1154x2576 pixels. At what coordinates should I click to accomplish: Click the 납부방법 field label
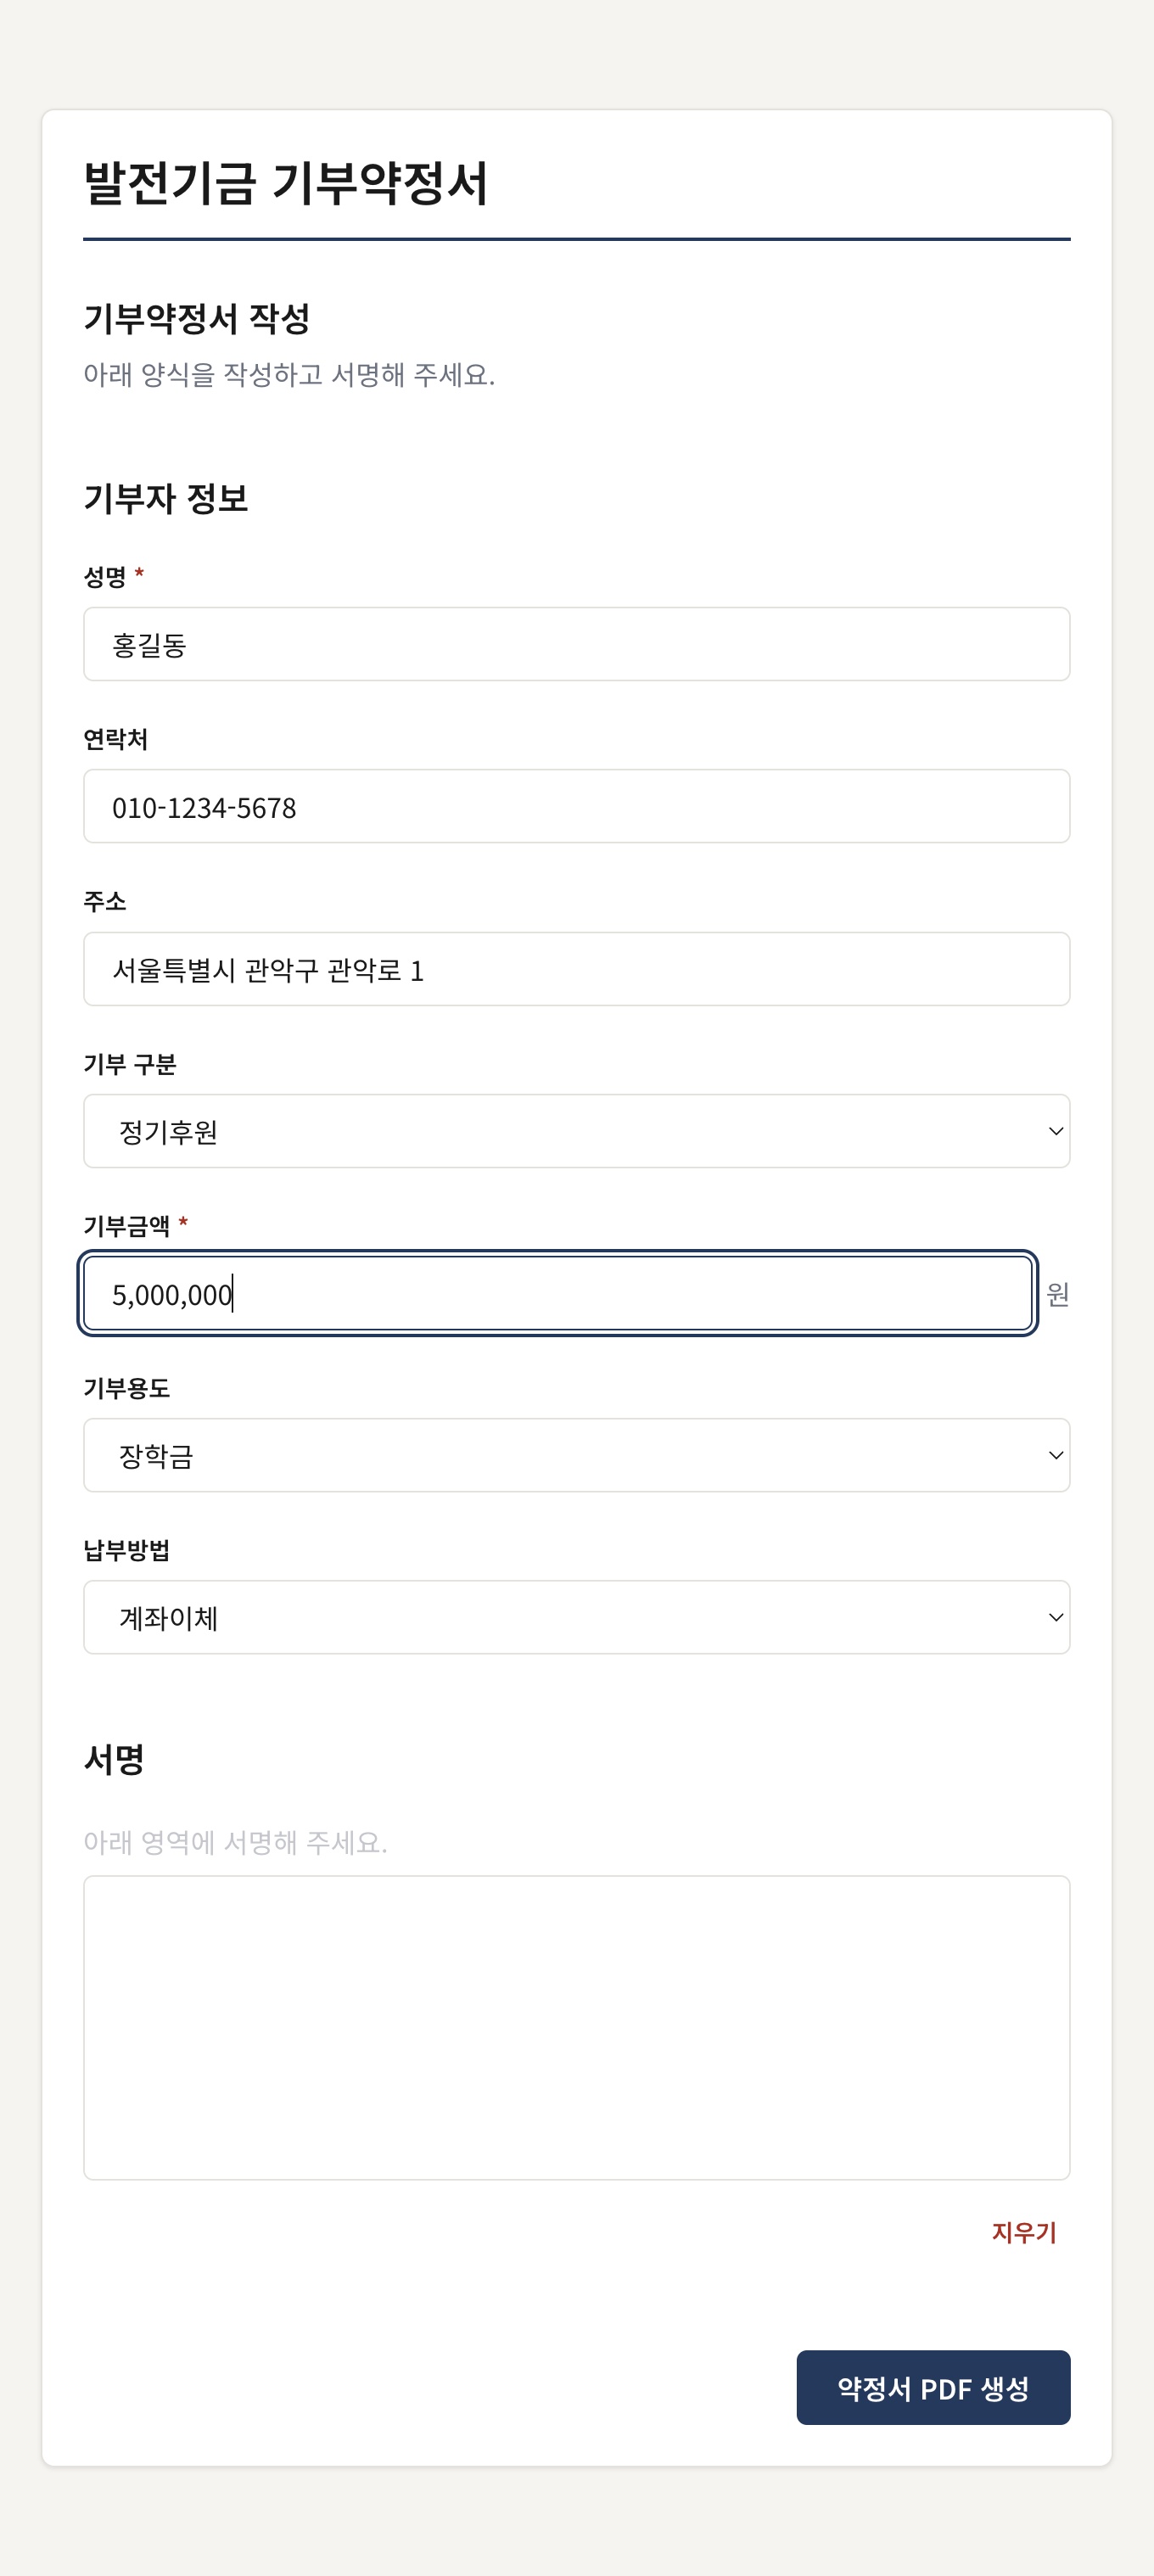(x=127, y=1550)
